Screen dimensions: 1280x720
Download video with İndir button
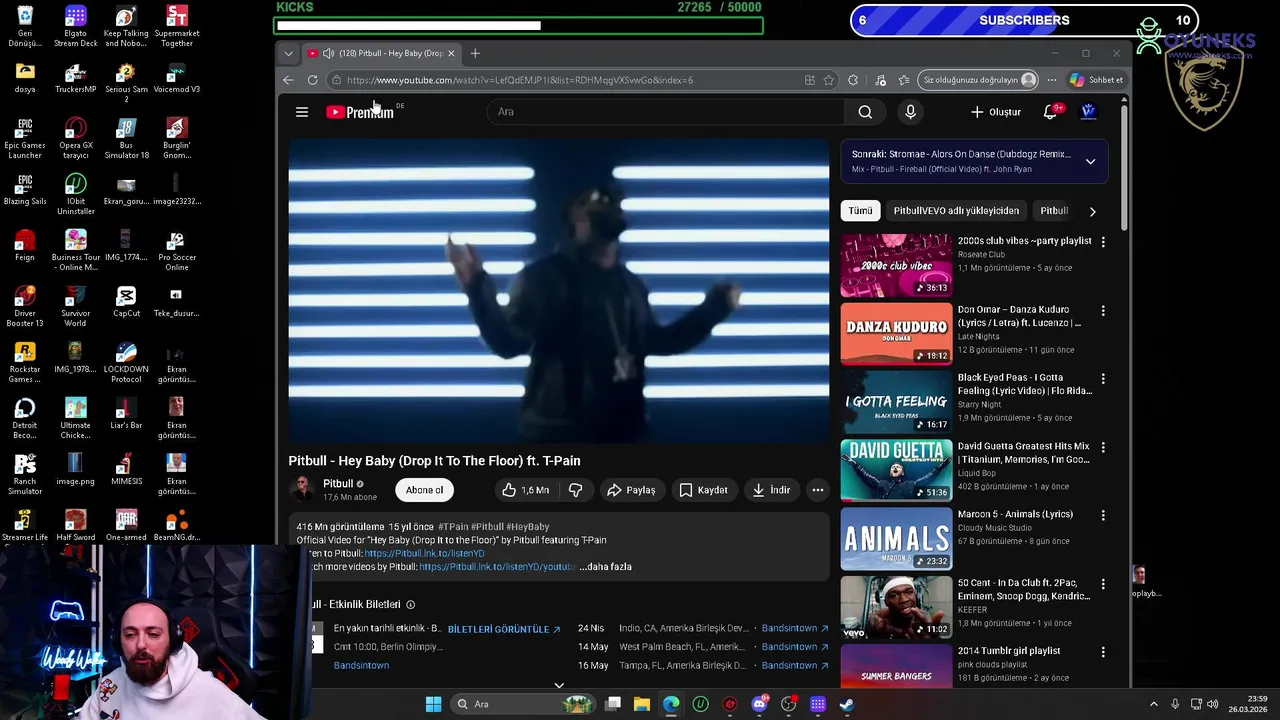(771, 490)
